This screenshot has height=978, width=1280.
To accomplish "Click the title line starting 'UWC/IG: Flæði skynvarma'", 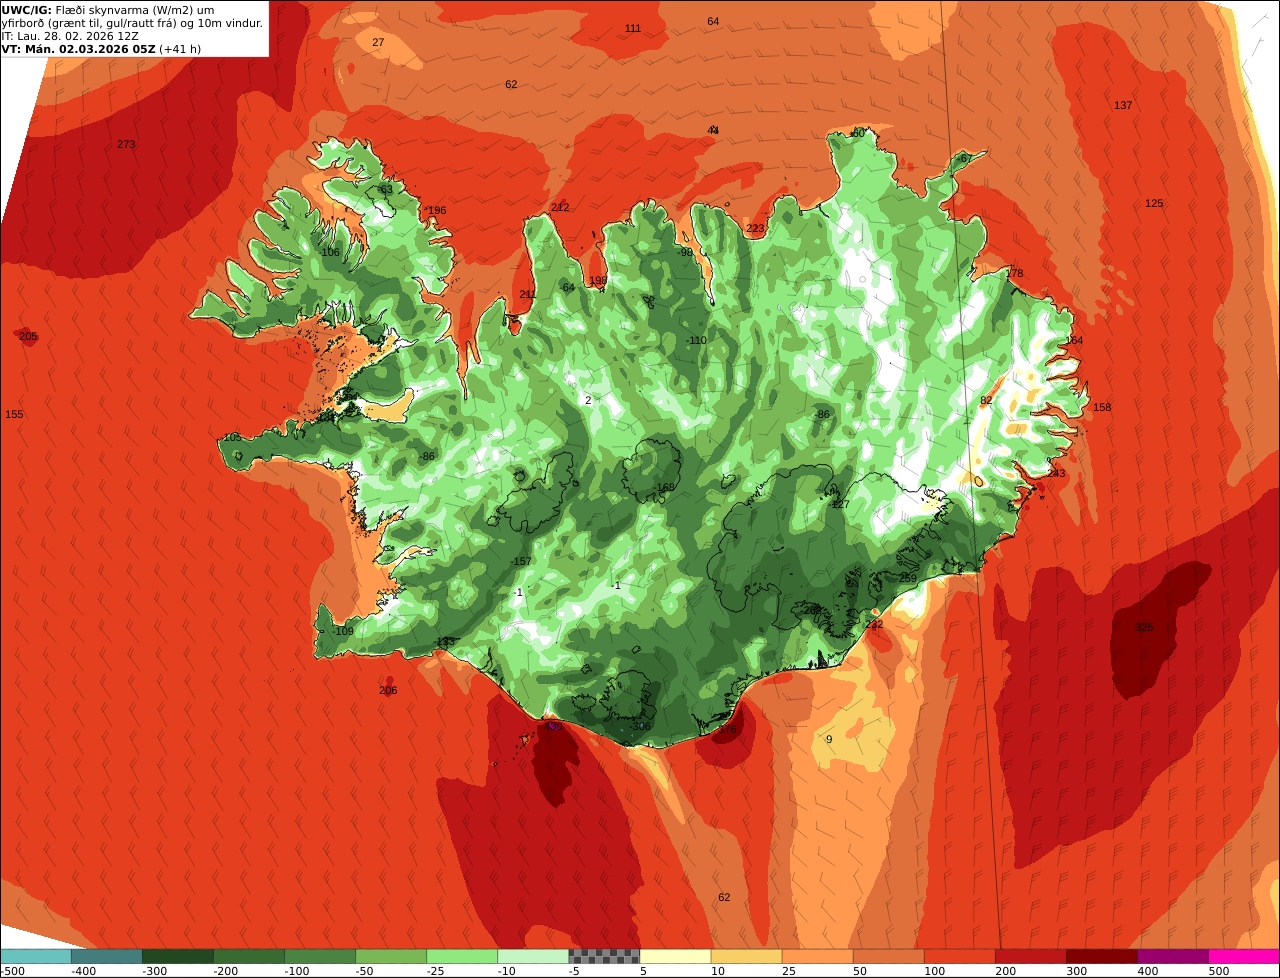I will [108, 10].
